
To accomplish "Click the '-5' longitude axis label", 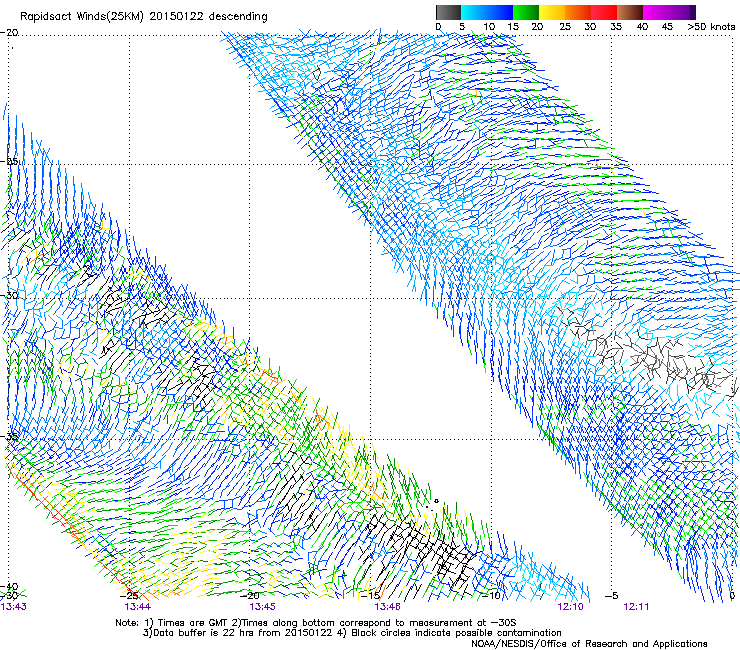I will pyautogui.click(x=612, y=596).
